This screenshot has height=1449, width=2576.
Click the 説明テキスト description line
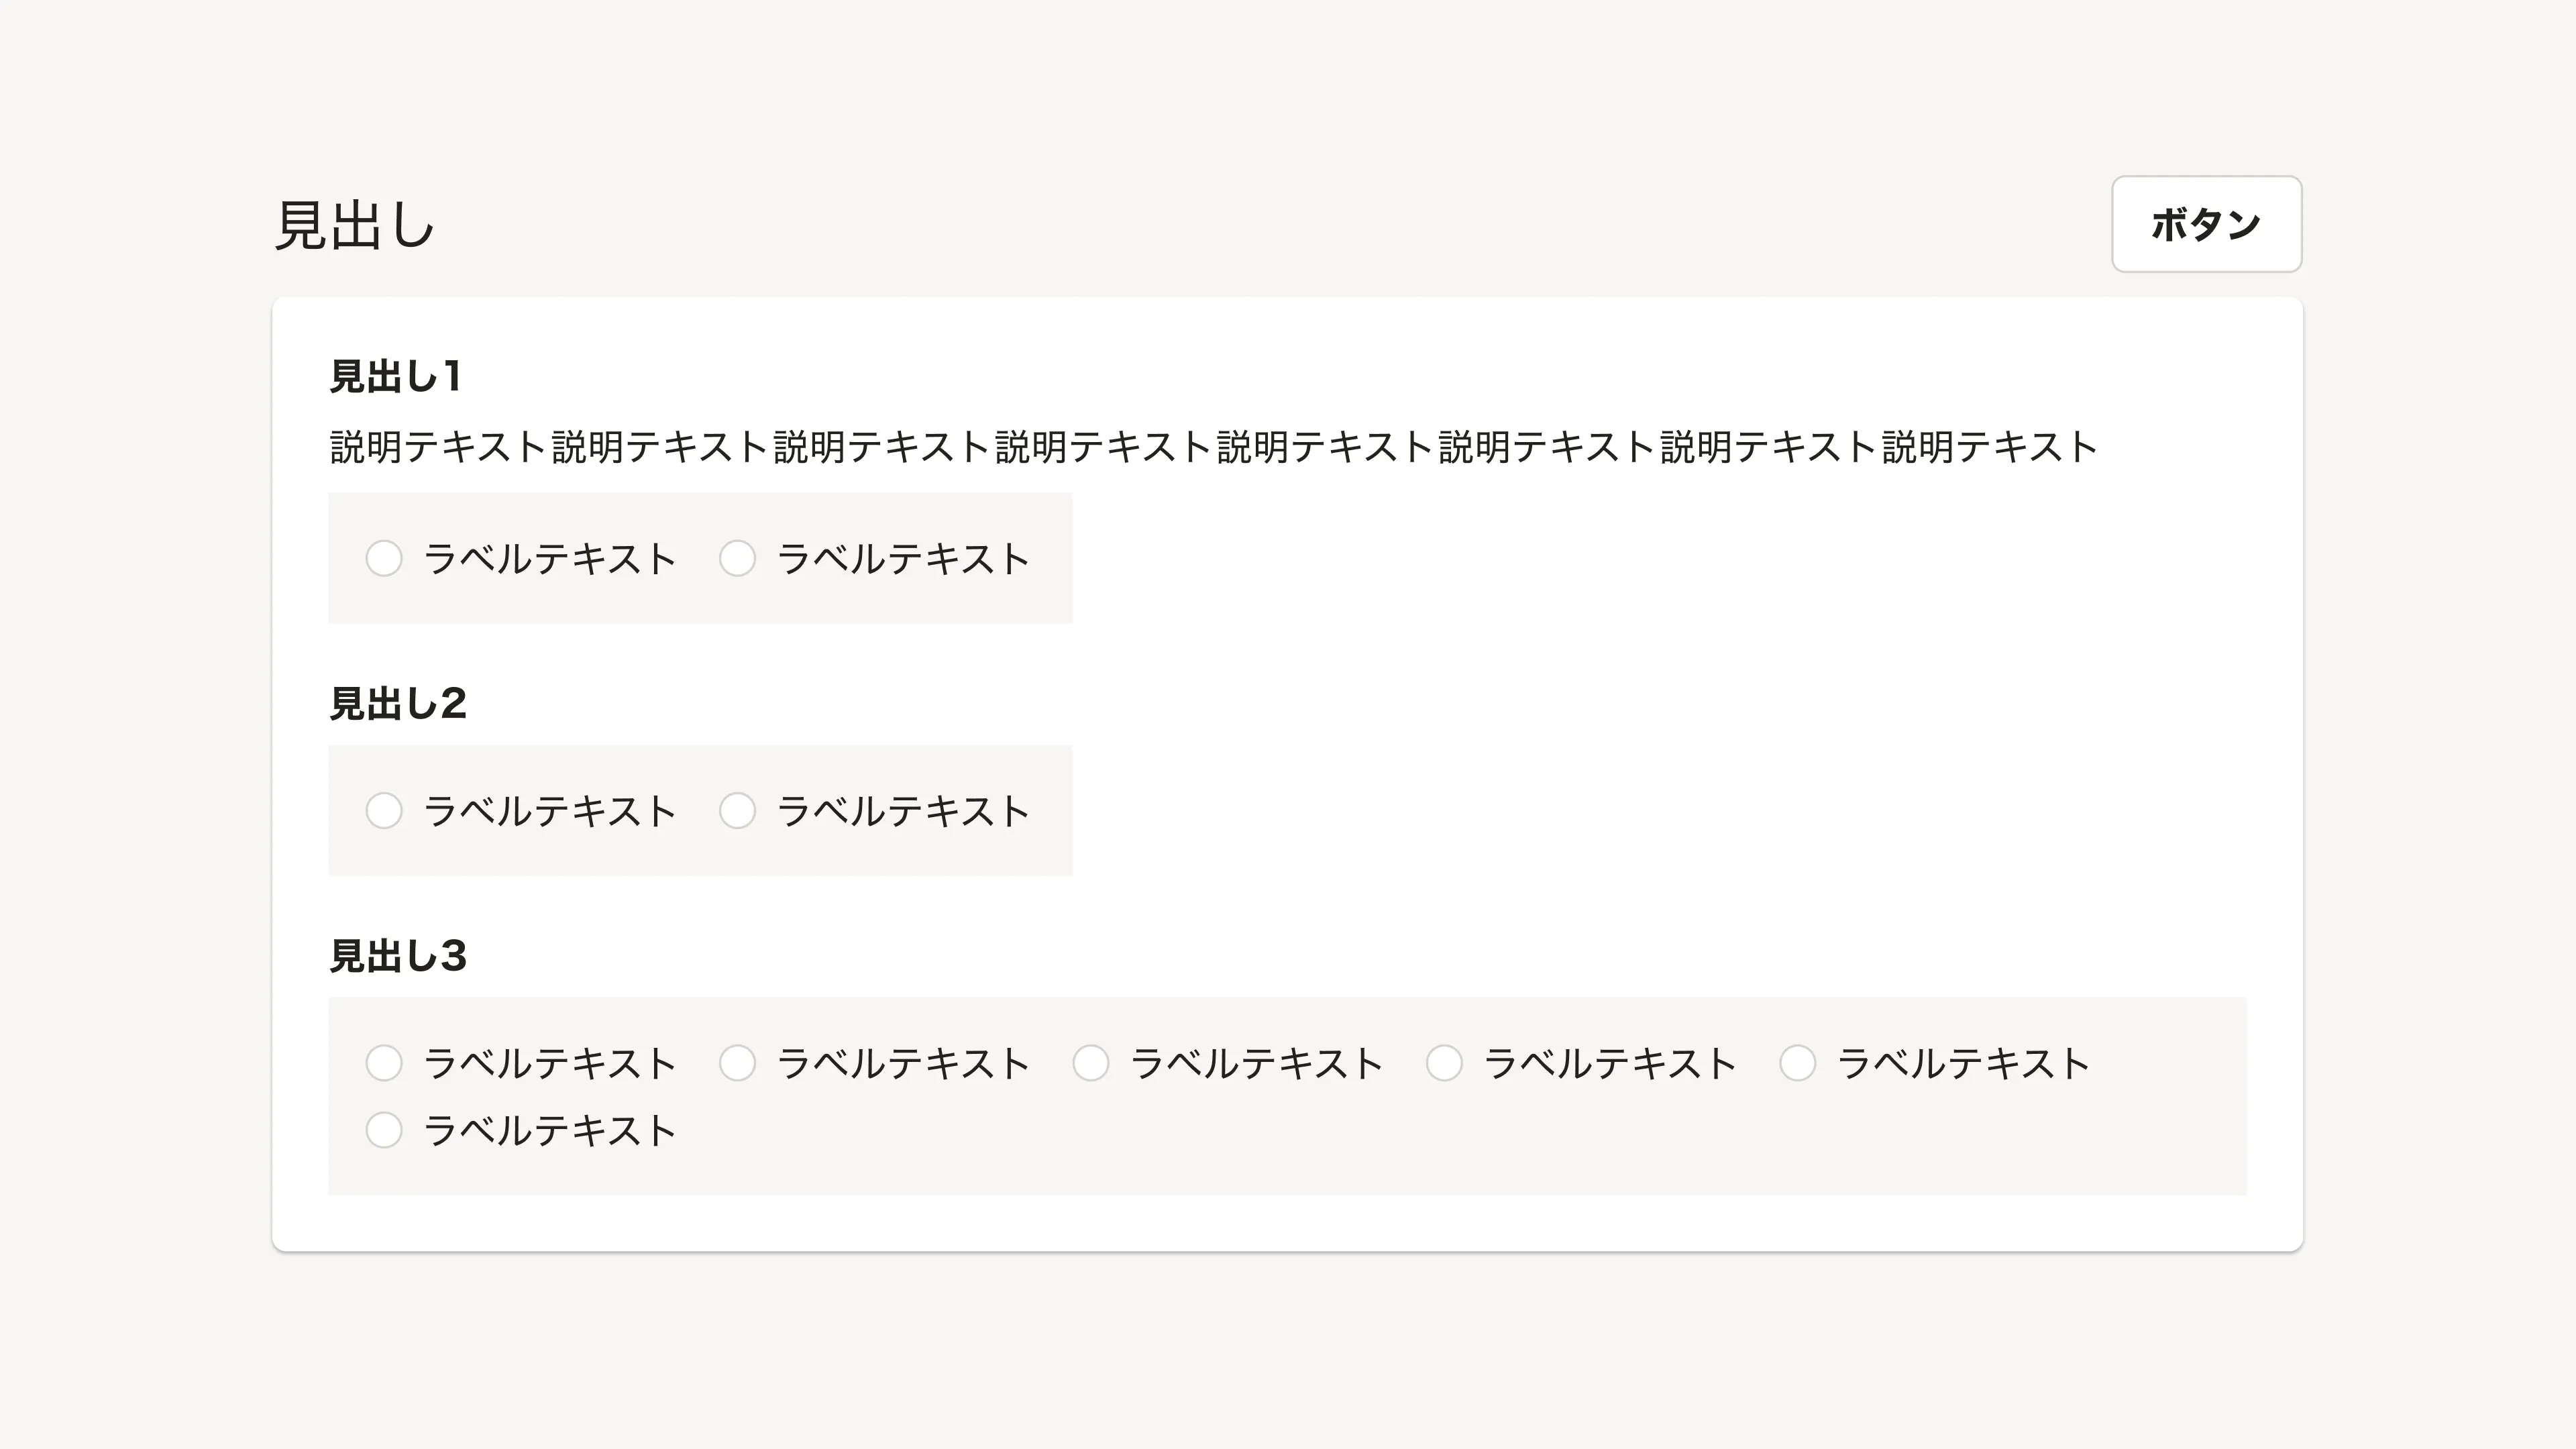(x=1213, y=447)
